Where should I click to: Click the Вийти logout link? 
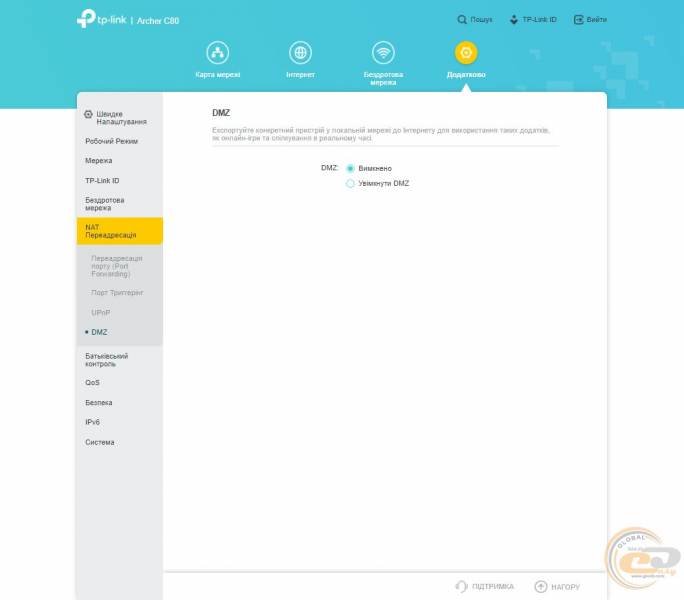[597, 20]
